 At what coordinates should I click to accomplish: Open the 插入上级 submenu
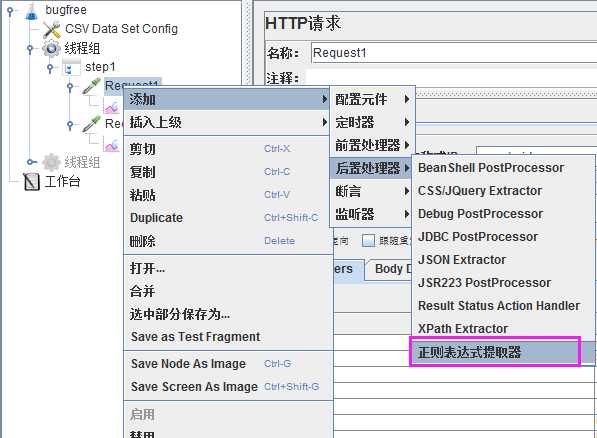point(227,122)
